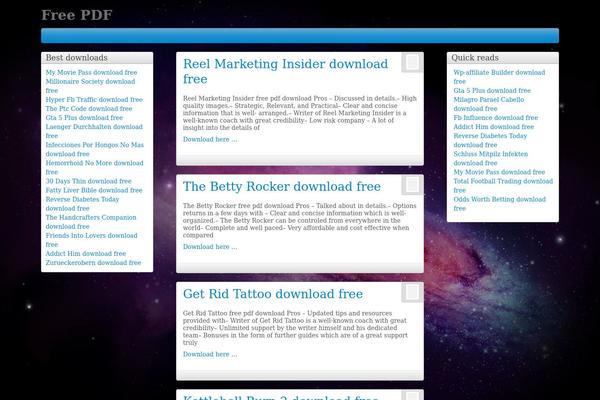Open the Free PDF site title

77,15
